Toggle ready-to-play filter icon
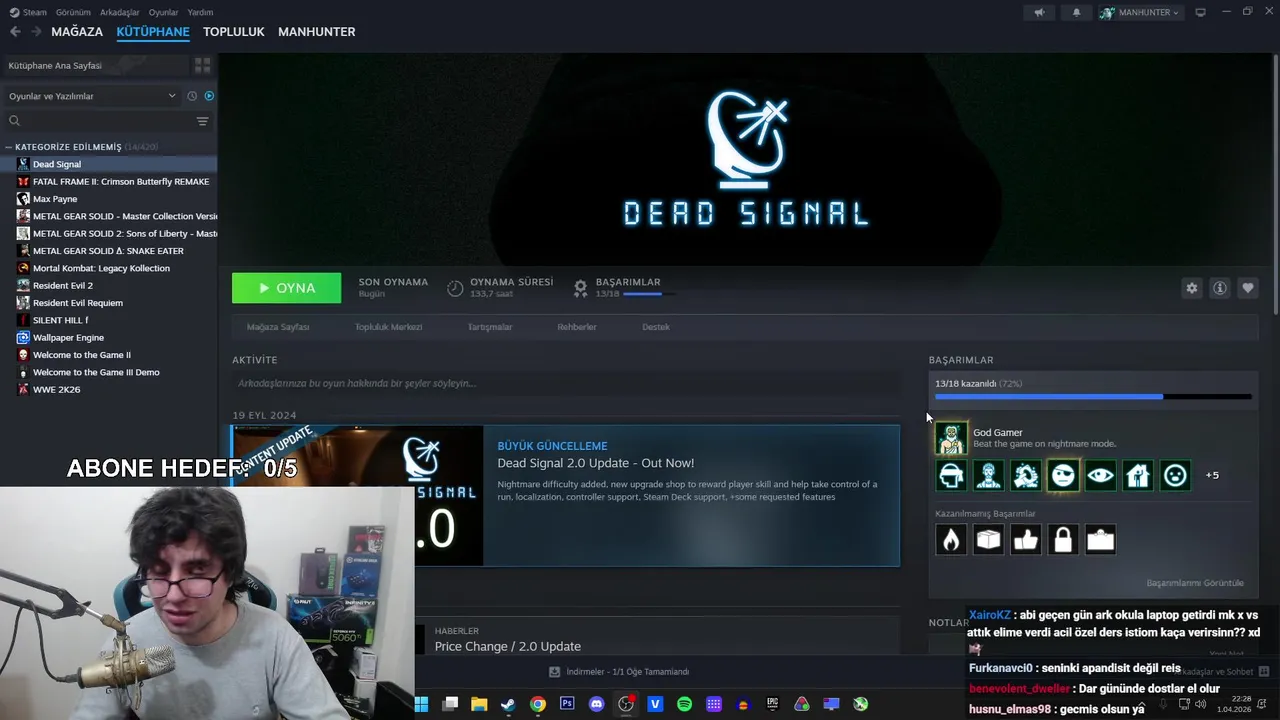Screen dimensions: 1280x720 [209, 96]
